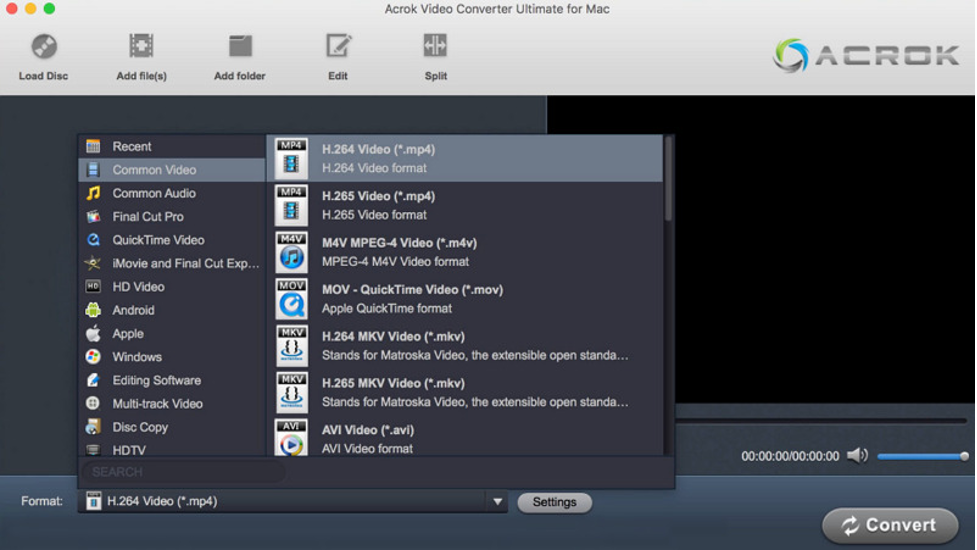Start conversion with the Convert button
This screenshot has height=550, width=977.
889,525
